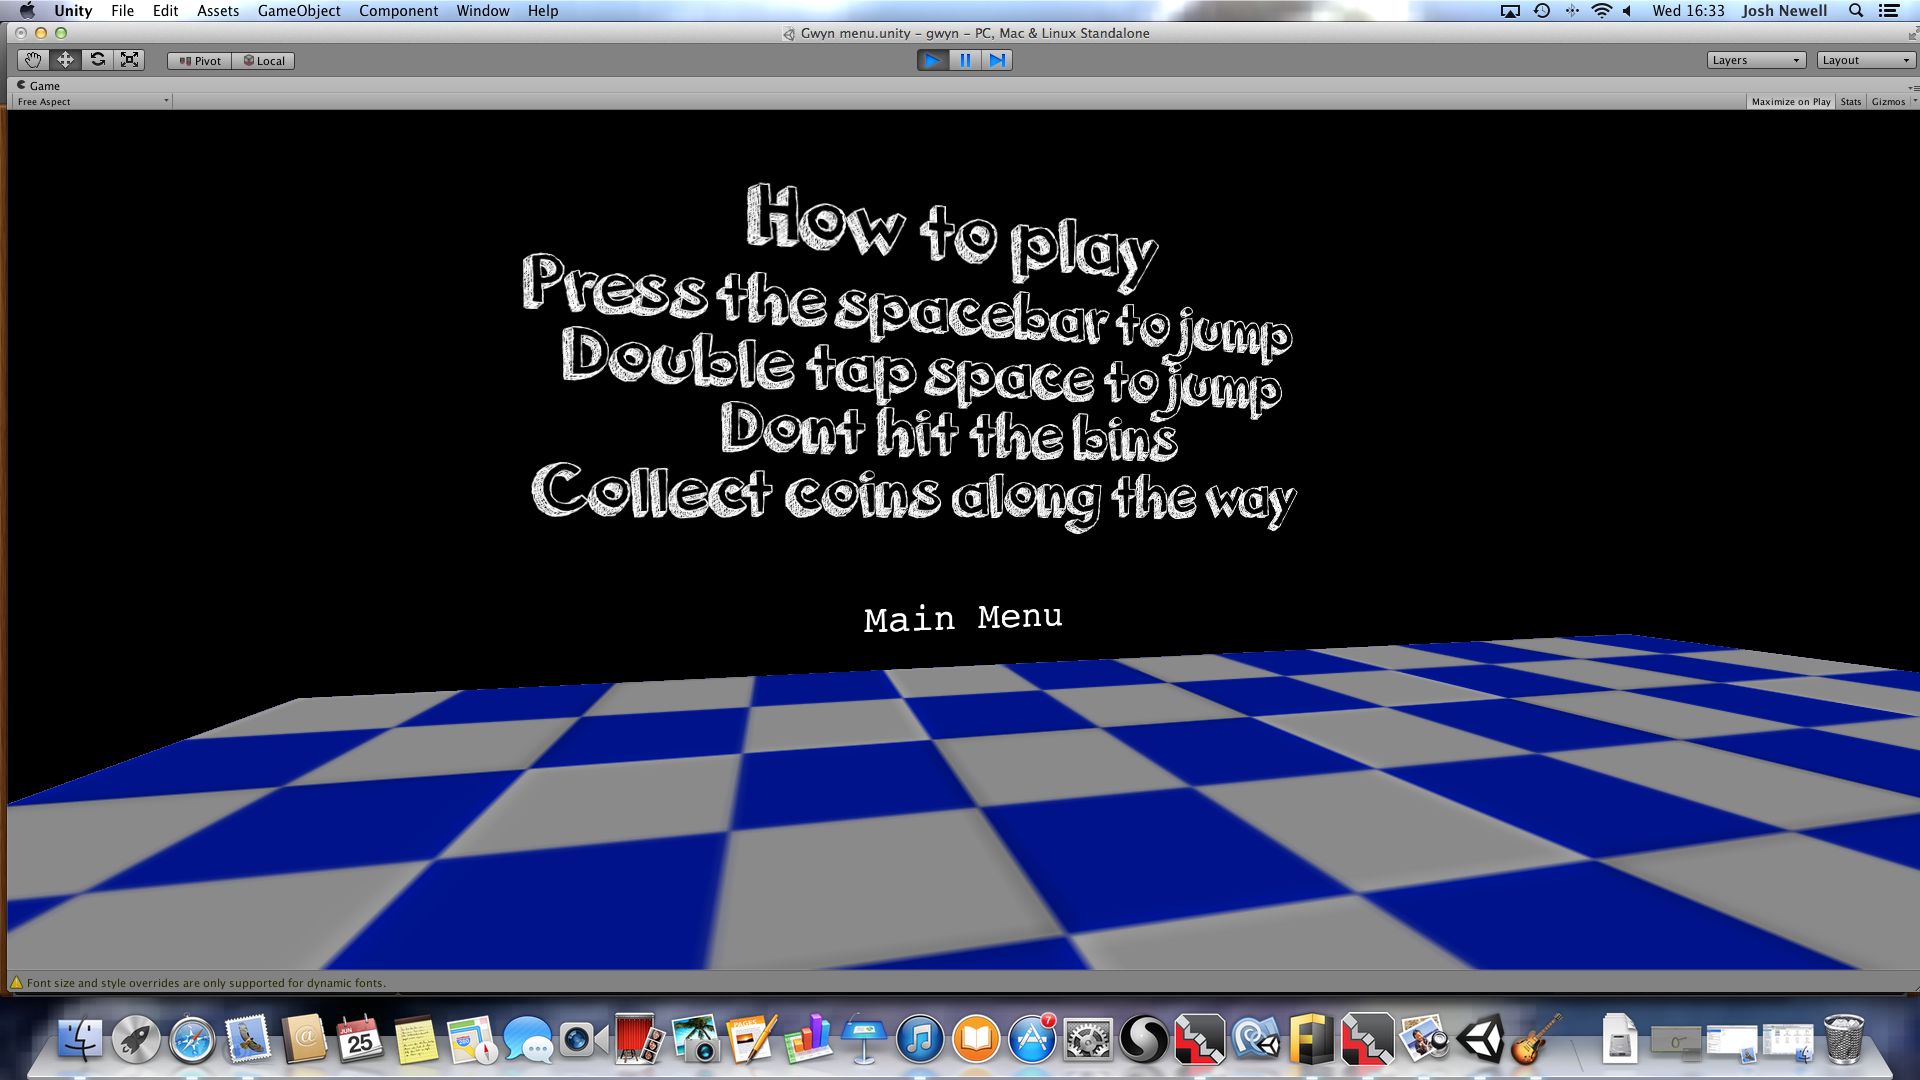This screenshot has width=1920, height=1080.
Task: Open Unity from the dock
Action: [1481, 1040]
